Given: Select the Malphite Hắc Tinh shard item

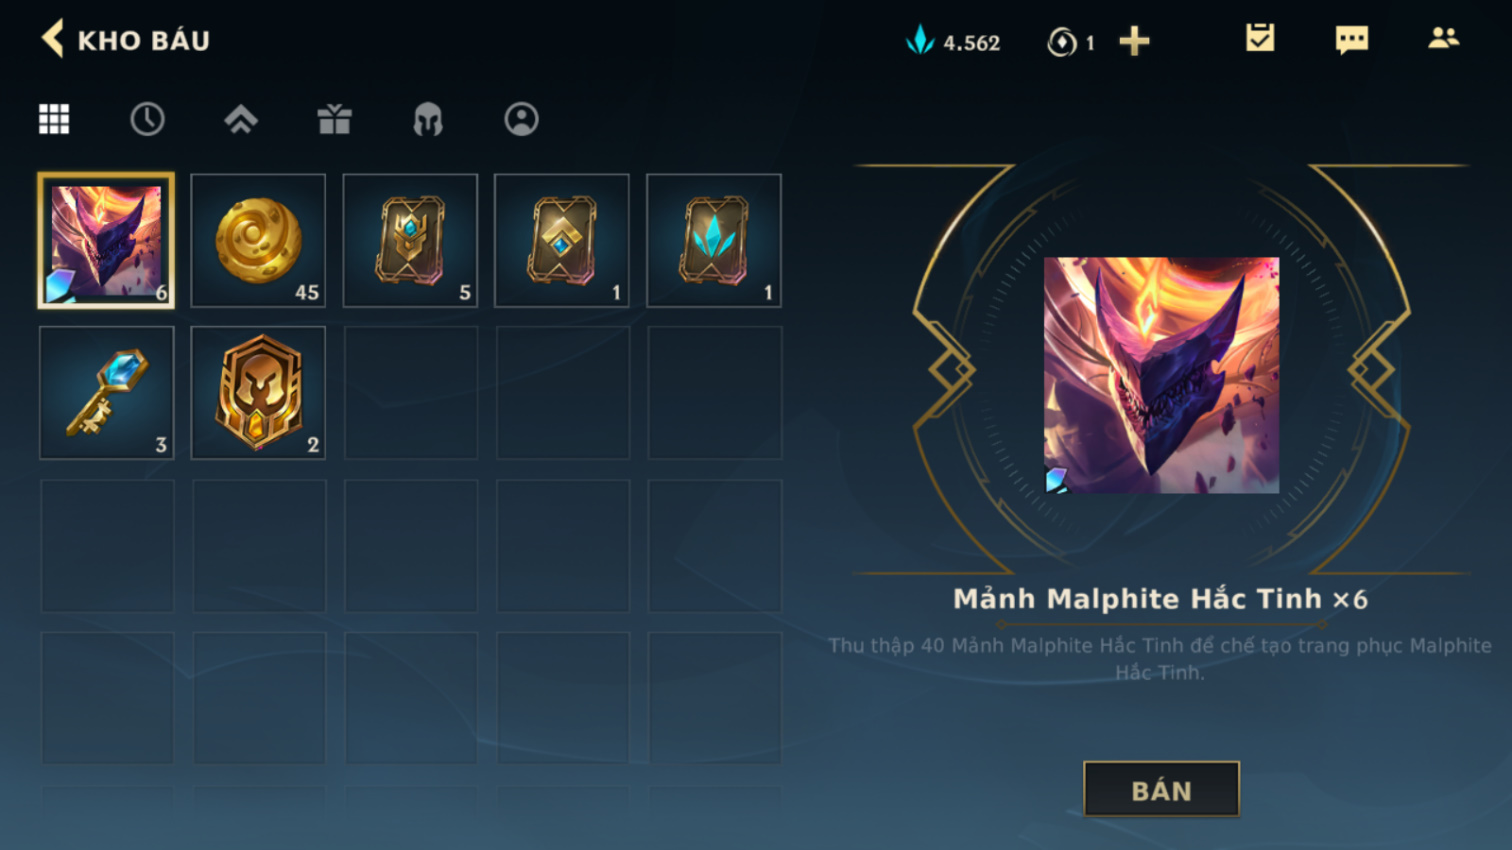Looking at the screenshot, I should pyautogui.click(x=106, y=240).
